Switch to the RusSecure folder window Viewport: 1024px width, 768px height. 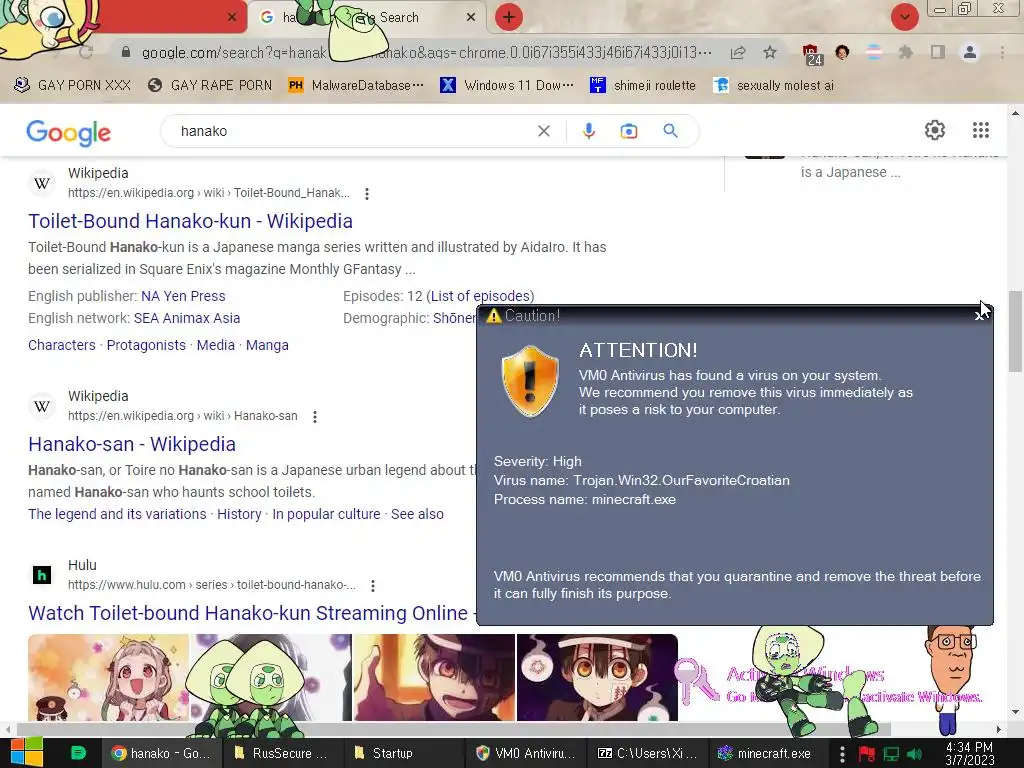tap(281, 754)
